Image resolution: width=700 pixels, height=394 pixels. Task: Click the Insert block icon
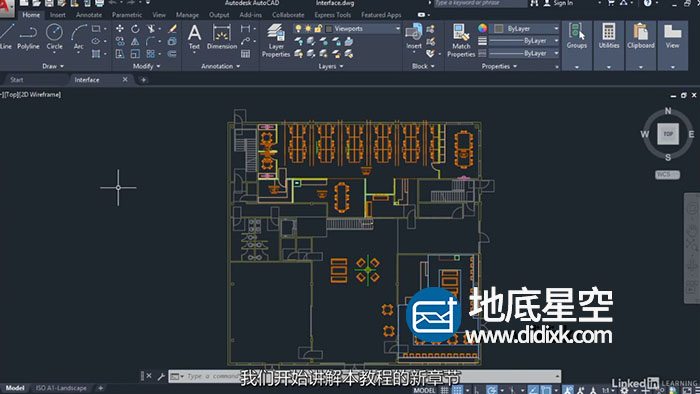click(414, 37)
